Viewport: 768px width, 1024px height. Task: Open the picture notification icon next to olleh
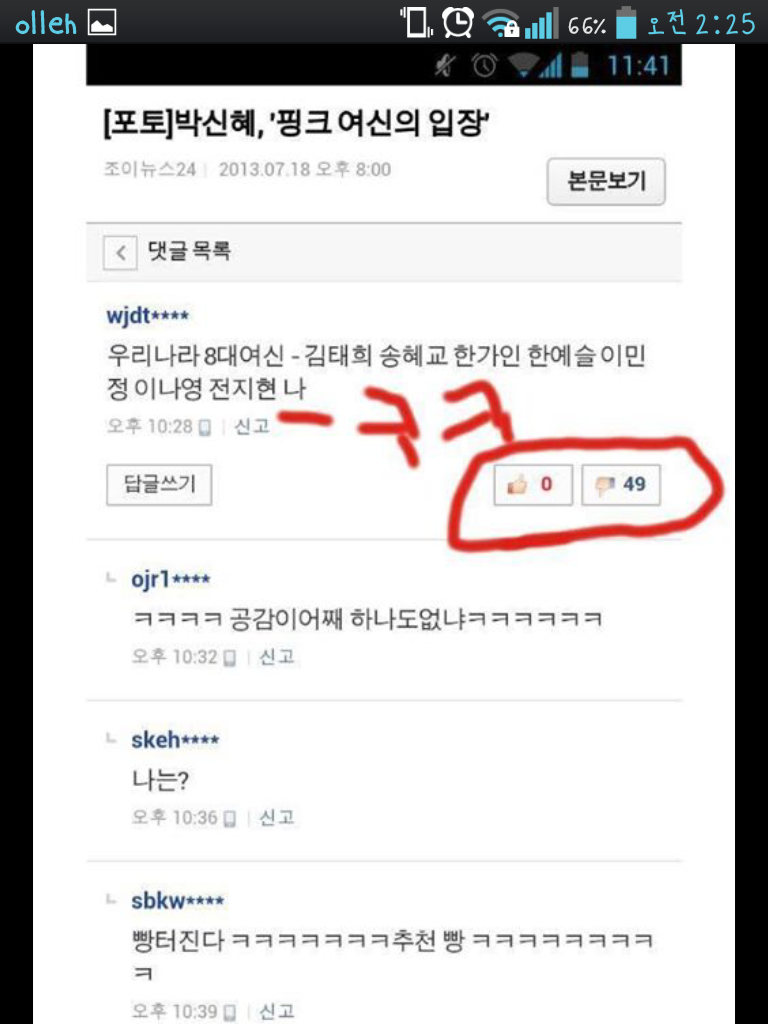point(102,23)
